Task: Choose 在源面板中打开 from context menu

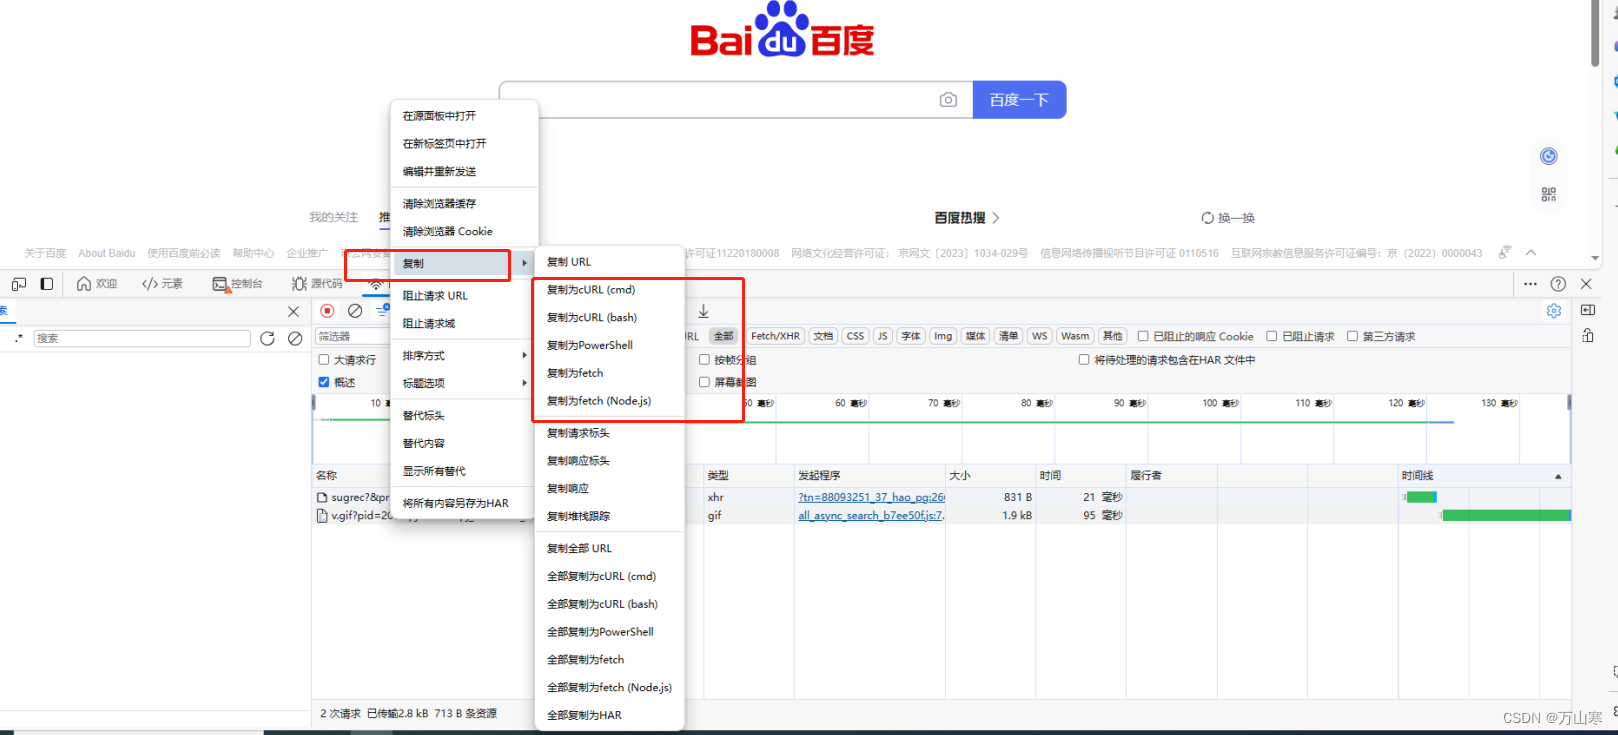Action: coord(464,116)
